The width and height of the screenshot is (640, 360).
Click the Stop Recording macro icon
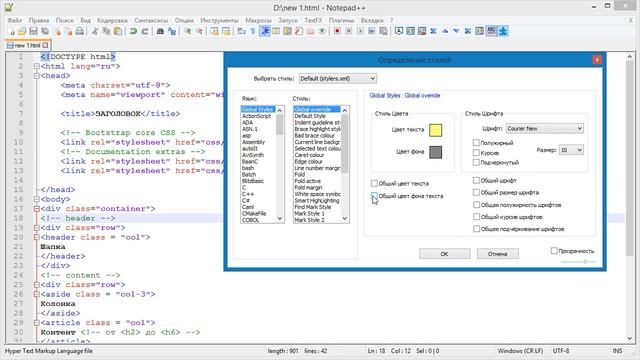(349, 31)
